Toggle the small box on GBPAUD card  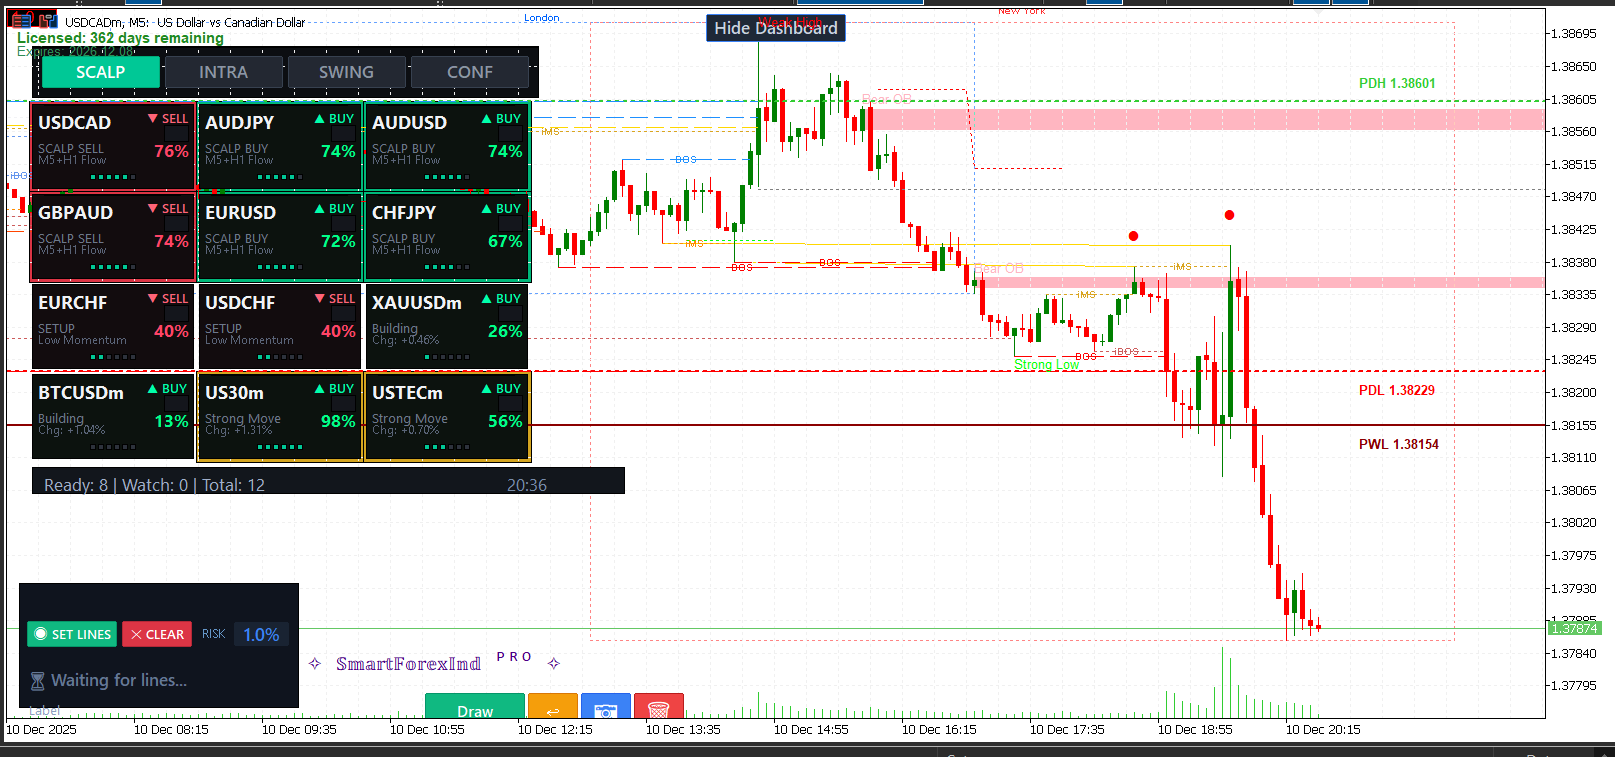point(176,224)
